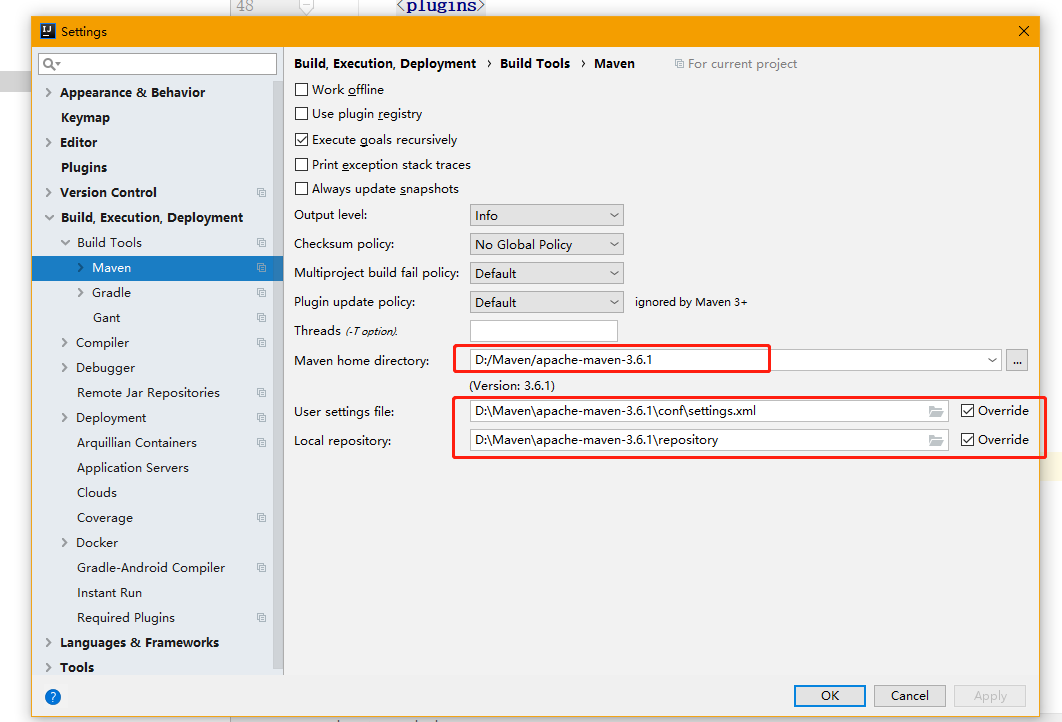Click the project-level icon beside Arquillian Containers
This screenshot has height=722, width=1062.
click(x=261, y=443)
